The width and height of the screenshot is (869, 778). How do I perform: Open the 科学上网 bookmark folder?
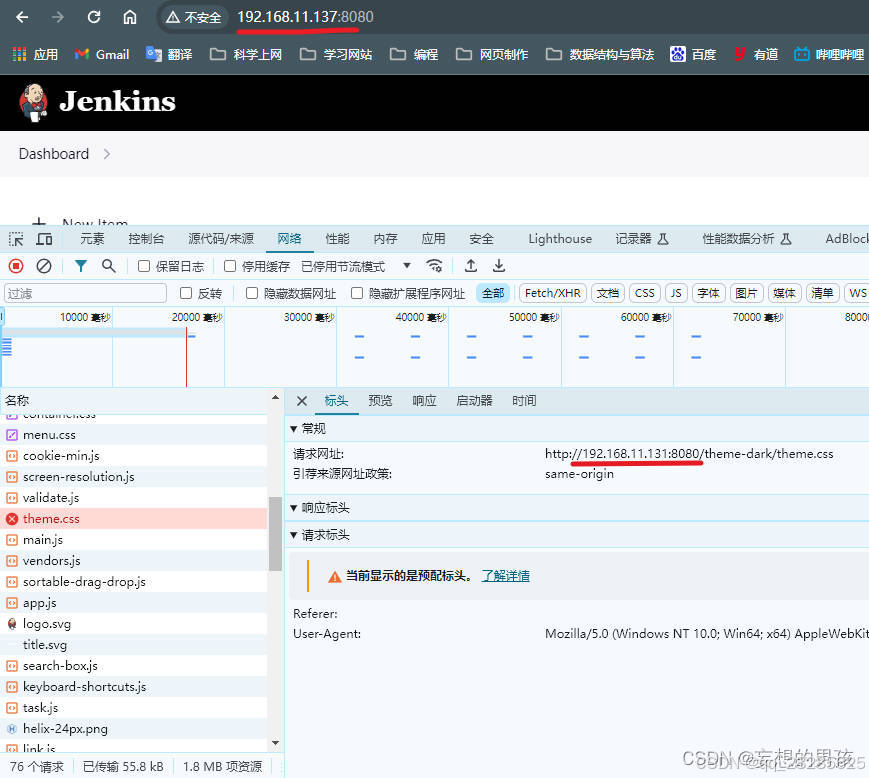(246, 54)
